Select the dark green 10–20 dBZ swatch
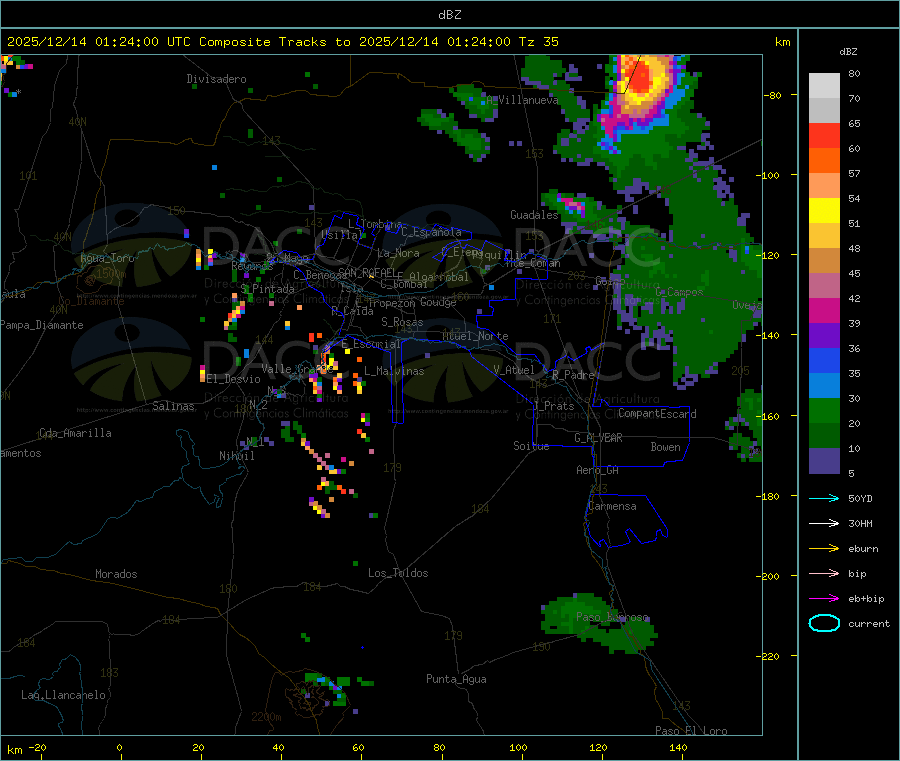 824,436
